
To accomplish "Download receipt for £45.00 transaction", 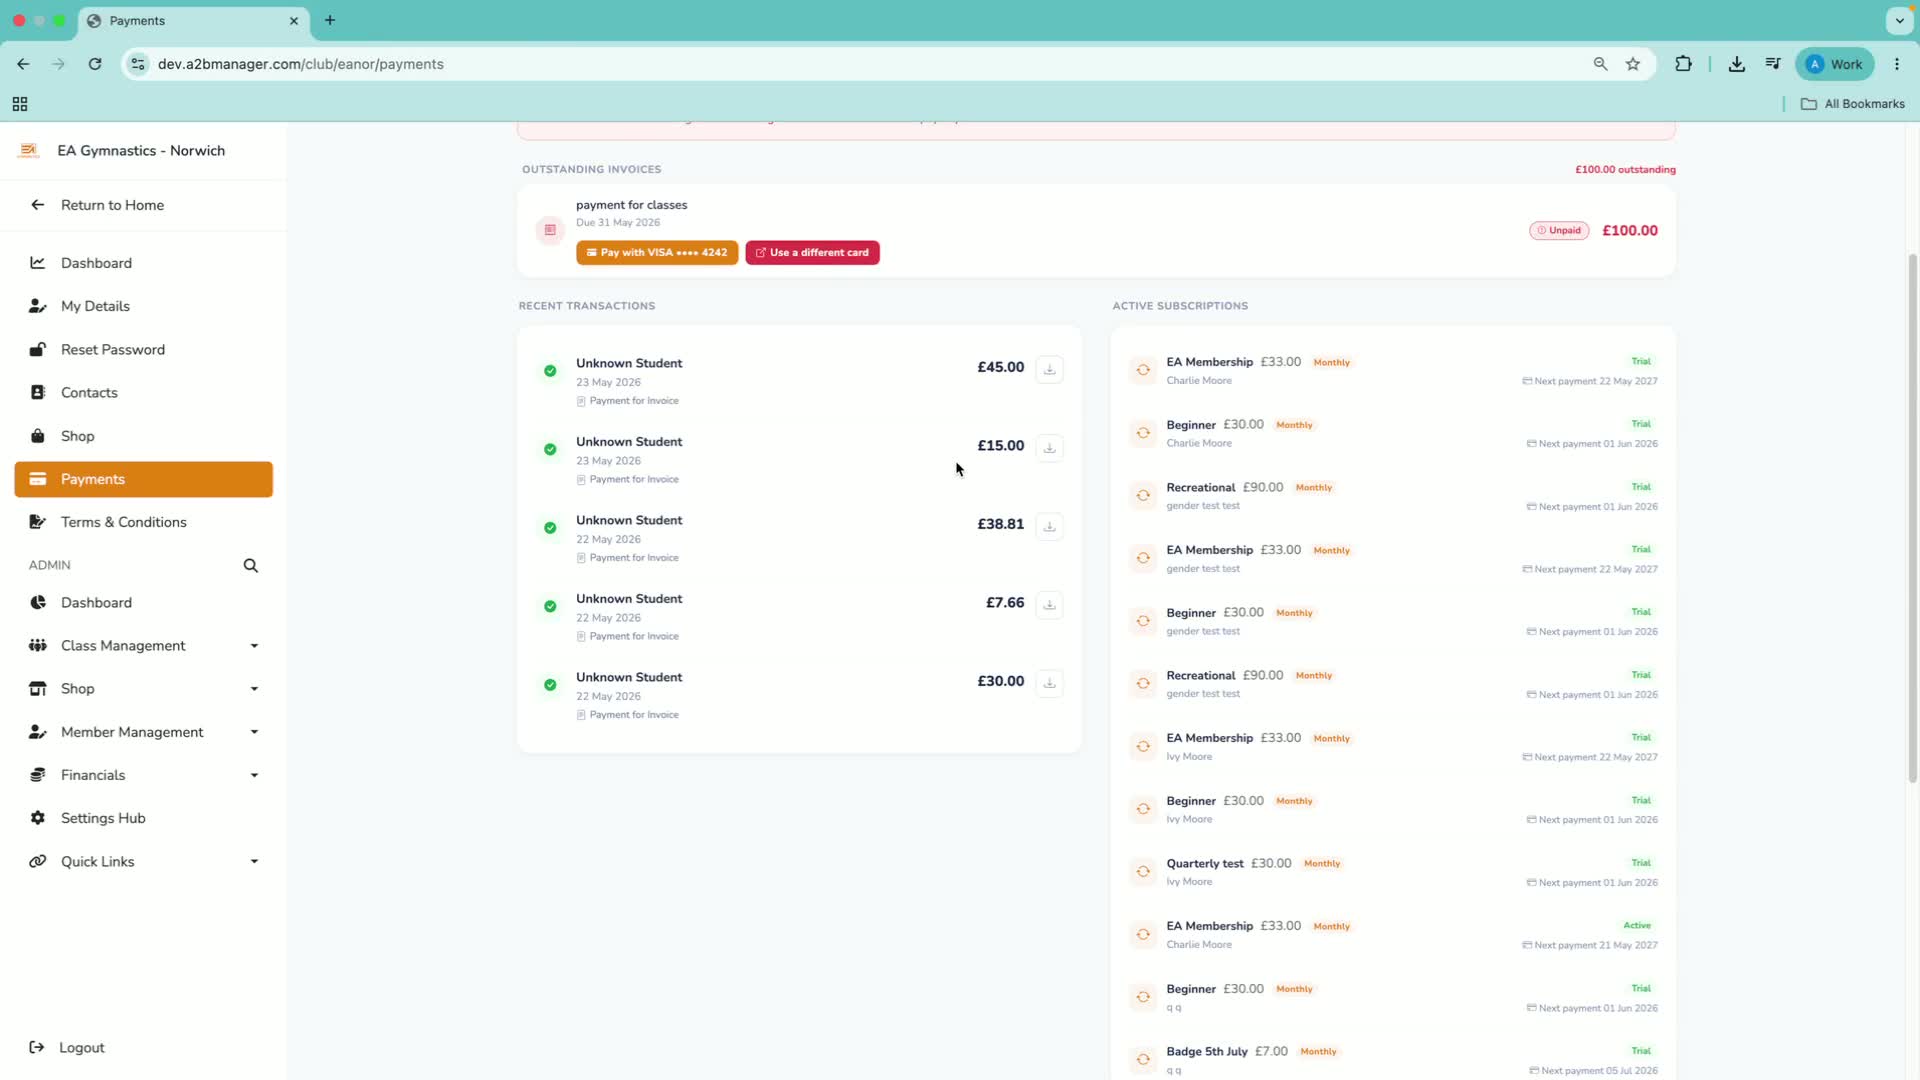I will pos(1049,369).
